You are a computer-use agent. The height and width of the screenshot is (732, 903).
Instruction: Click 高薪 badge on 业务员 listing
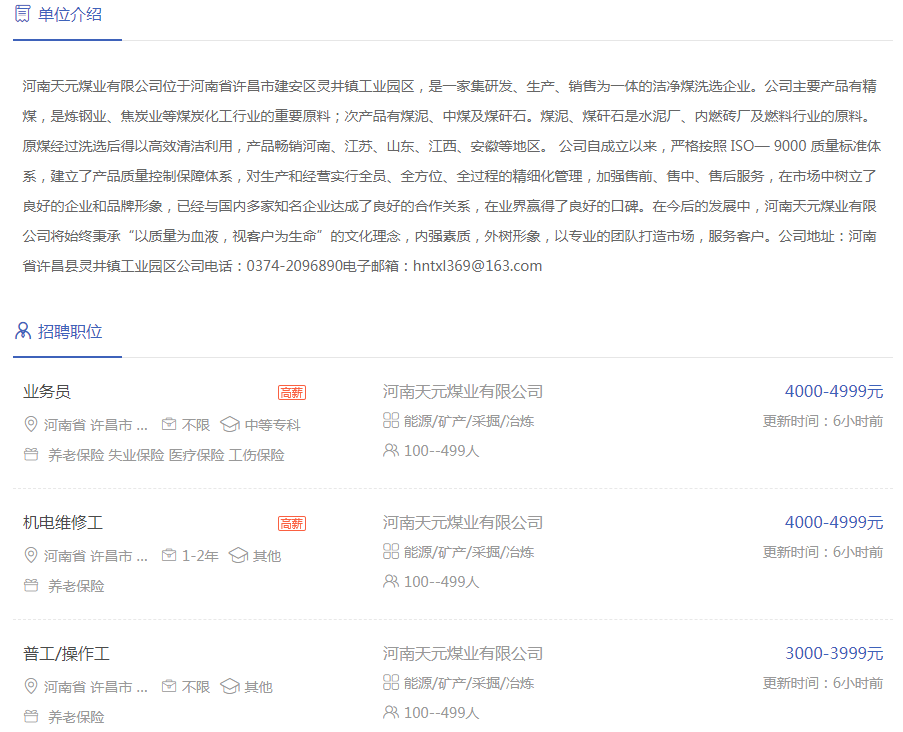point(292,393)
